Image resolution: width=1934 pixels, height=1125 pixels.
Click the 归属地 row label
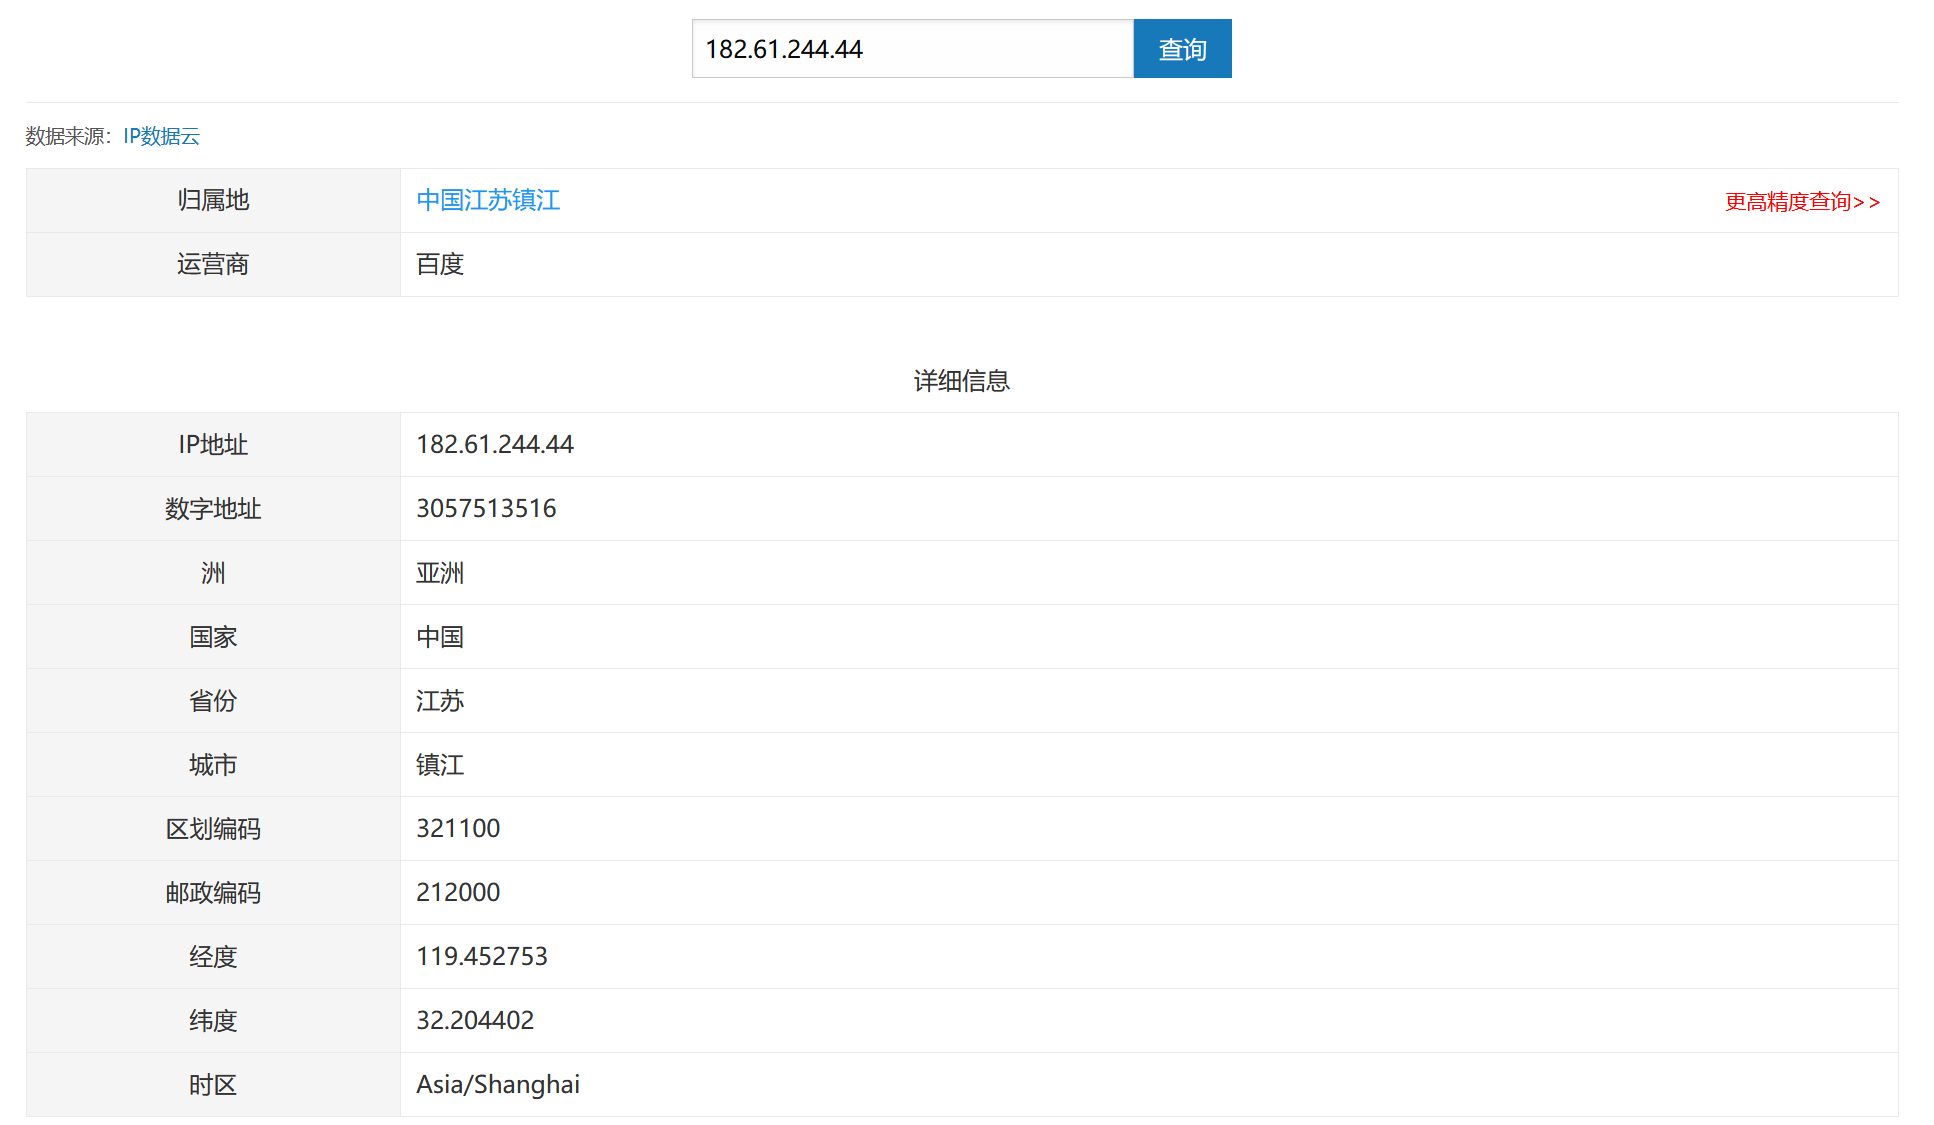tap(211, 200)
